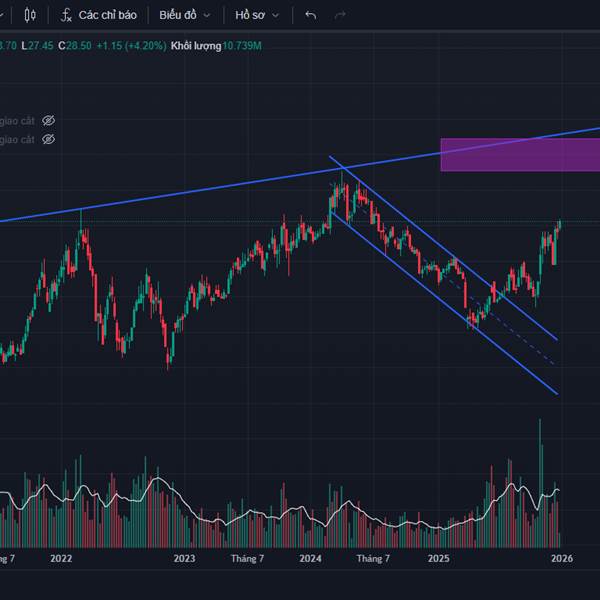Screen dimensions: 600x600
Task: Toggle visibility of the upper giao cắt indicator
Action: pyautogui.click(x=48, y=120)
